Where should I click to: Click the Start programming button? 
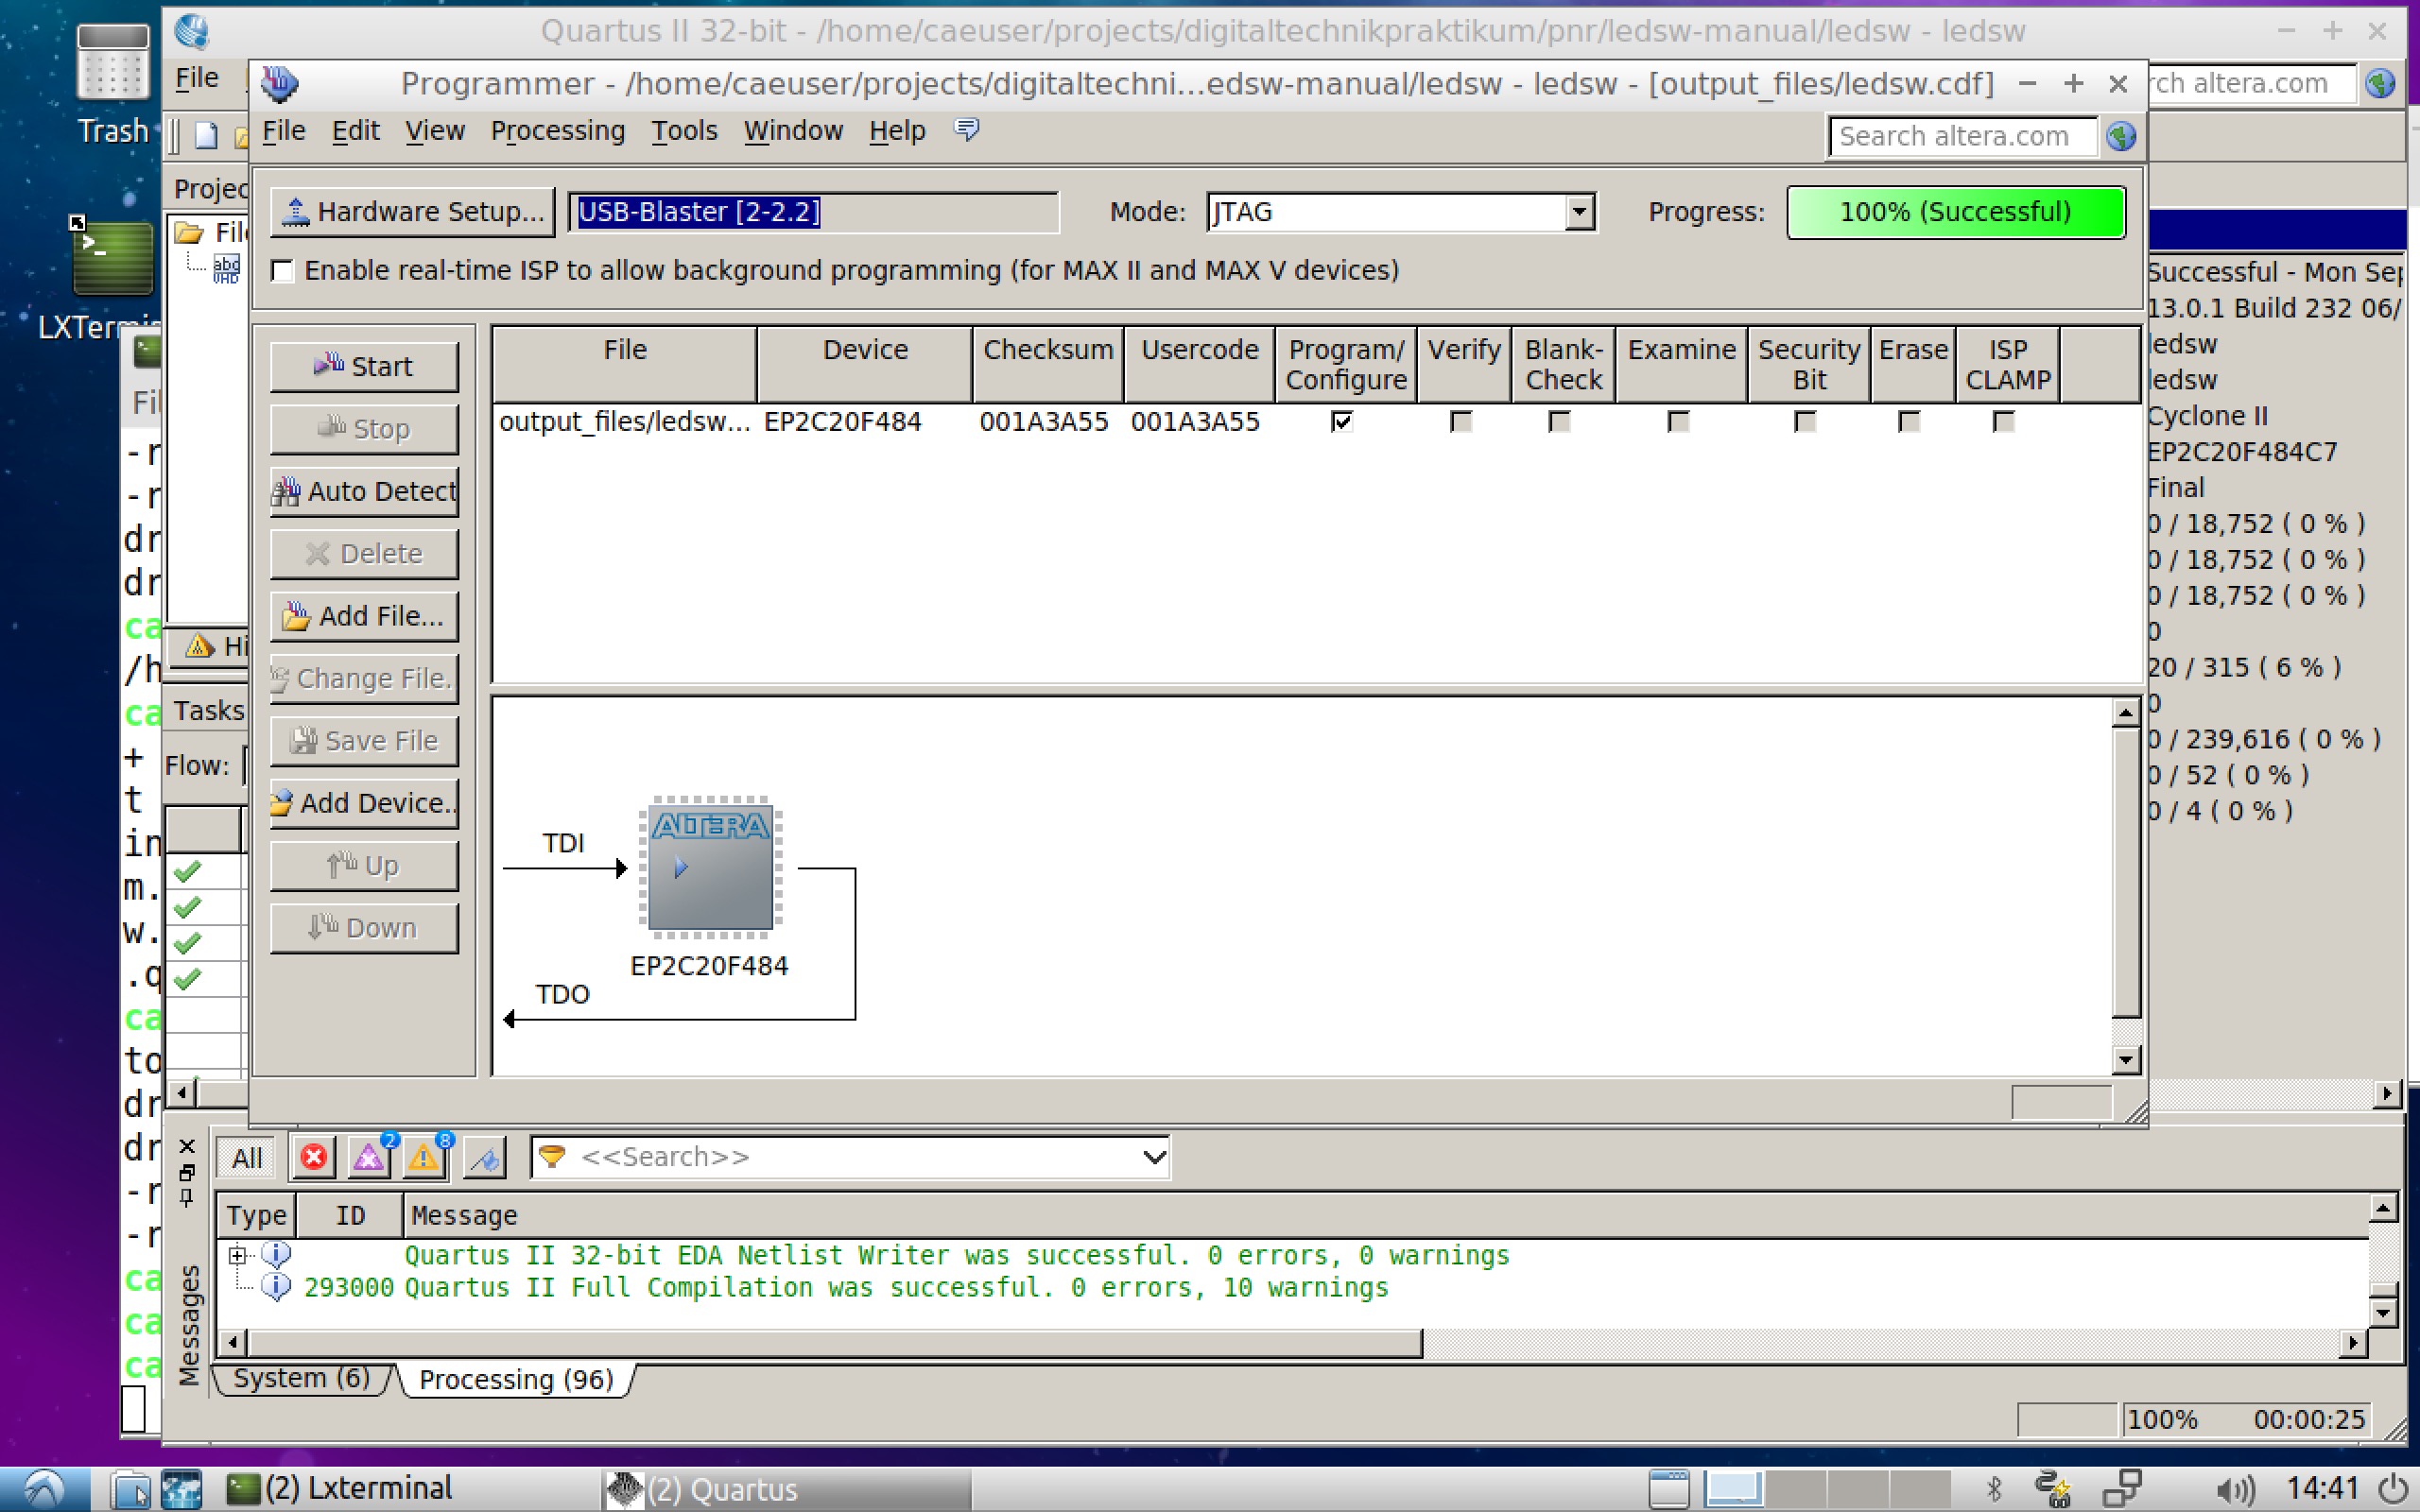click(364, 366)
